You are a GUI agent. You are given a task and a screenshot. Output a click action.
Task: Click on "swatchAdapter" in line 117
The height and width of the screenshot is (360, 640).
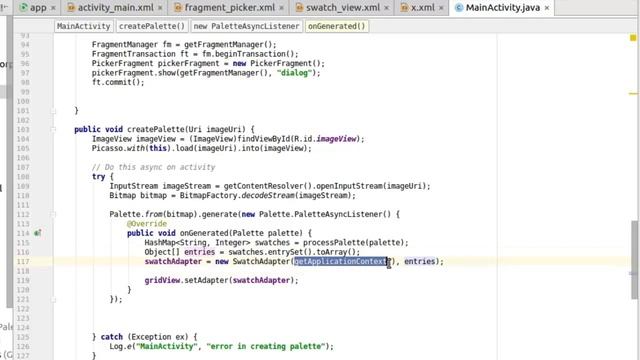(x=173, y=261)
